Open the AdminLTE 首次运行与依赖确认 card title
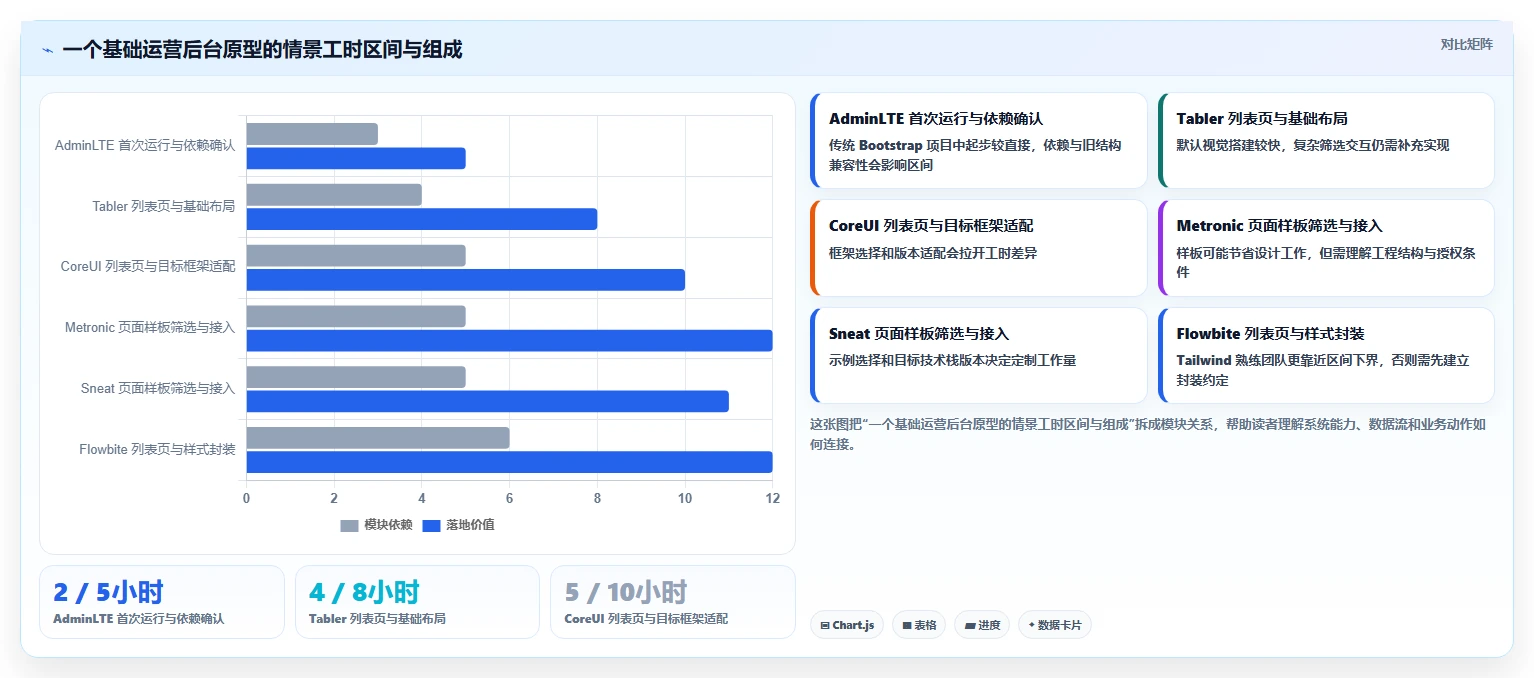Image resolution: width=1534 pixels, height=678 pixels. tap(936, 119)
